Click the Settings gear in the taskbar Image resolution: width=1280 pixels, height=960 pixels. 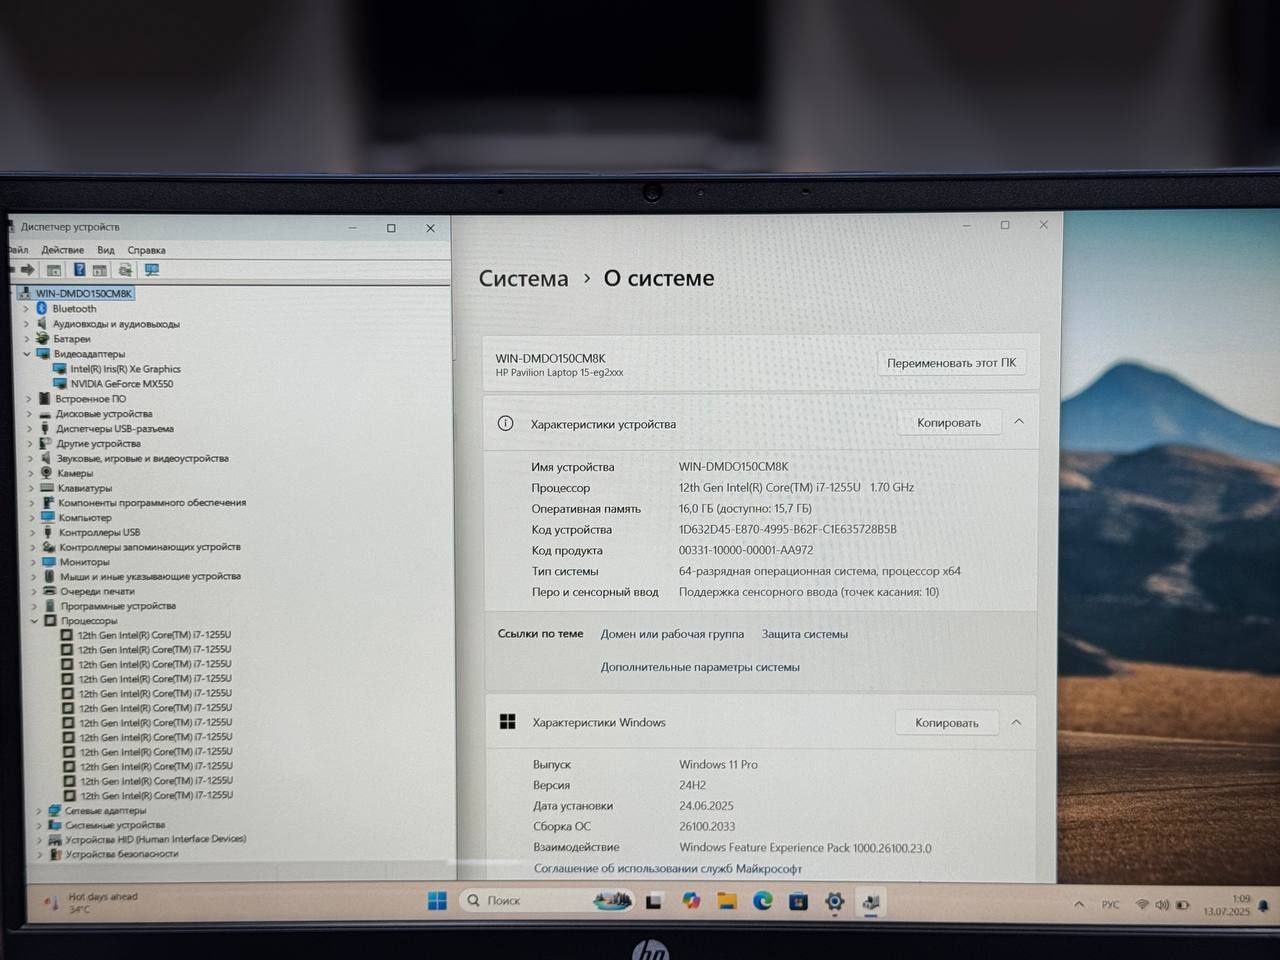tap(835, 902)
